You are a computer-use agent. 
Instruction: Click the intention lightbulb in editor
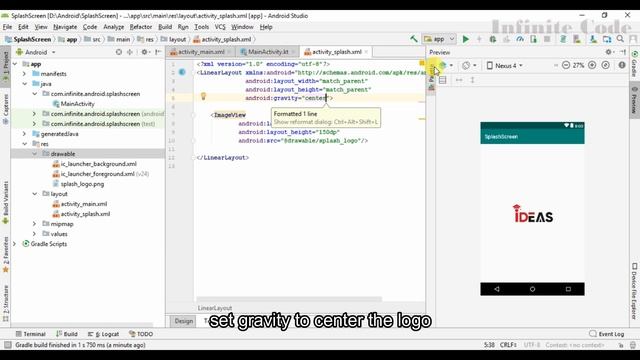(203, 96)
